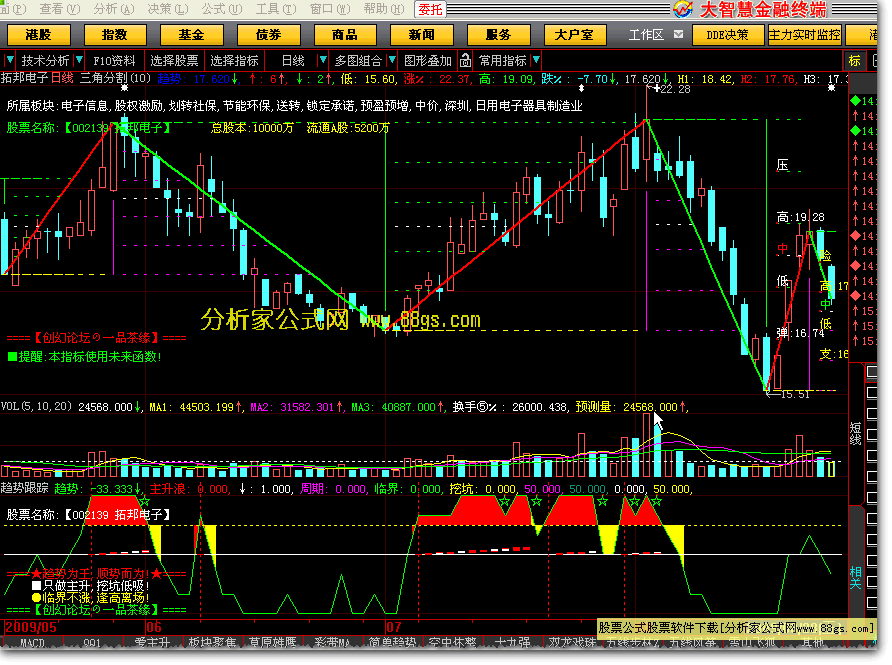Open the 分析(A) menu
Image resolution: width=892 pixels, height=665 pixels.
pyautogui.click(x=114, y=9)
